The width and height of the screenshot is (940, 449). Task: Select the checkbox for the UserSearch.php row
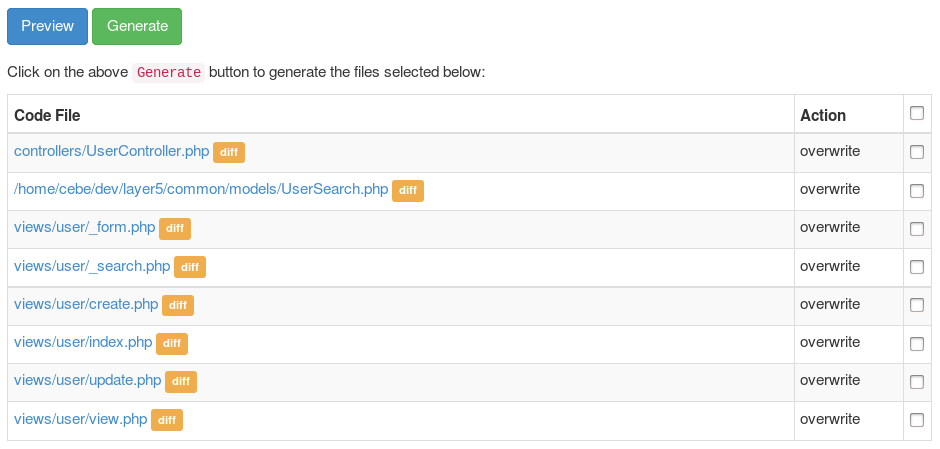tap(917, 190)
